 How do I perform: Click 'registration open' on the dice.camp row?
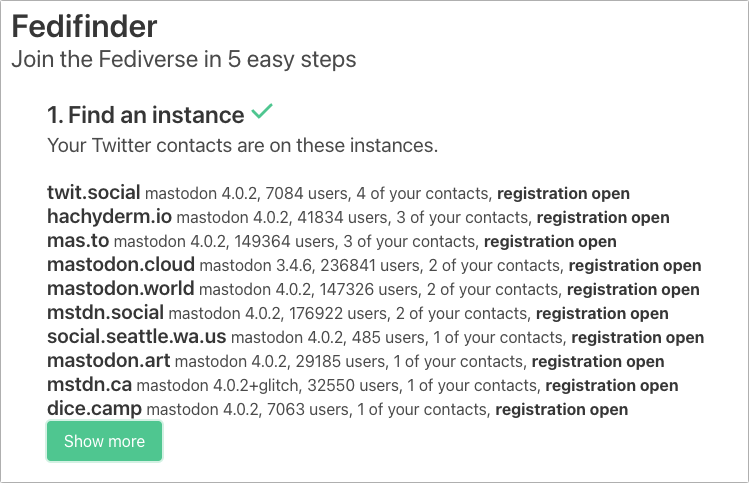[x=562, y=409]
